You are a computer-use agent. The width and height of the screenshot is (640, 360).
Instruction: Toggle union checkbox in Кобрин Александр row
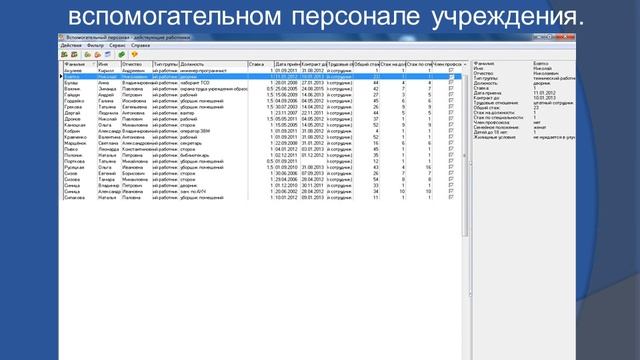pyautogui.click(x=451, y=131)
